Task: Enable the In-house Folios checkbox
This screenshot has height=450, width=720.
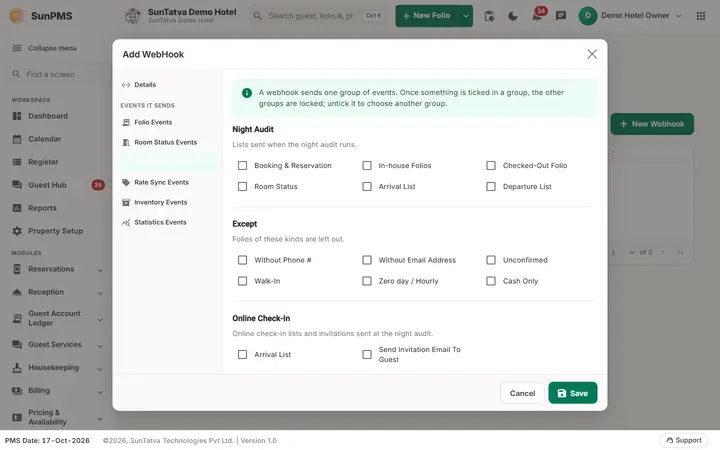Action: (367, 165)
